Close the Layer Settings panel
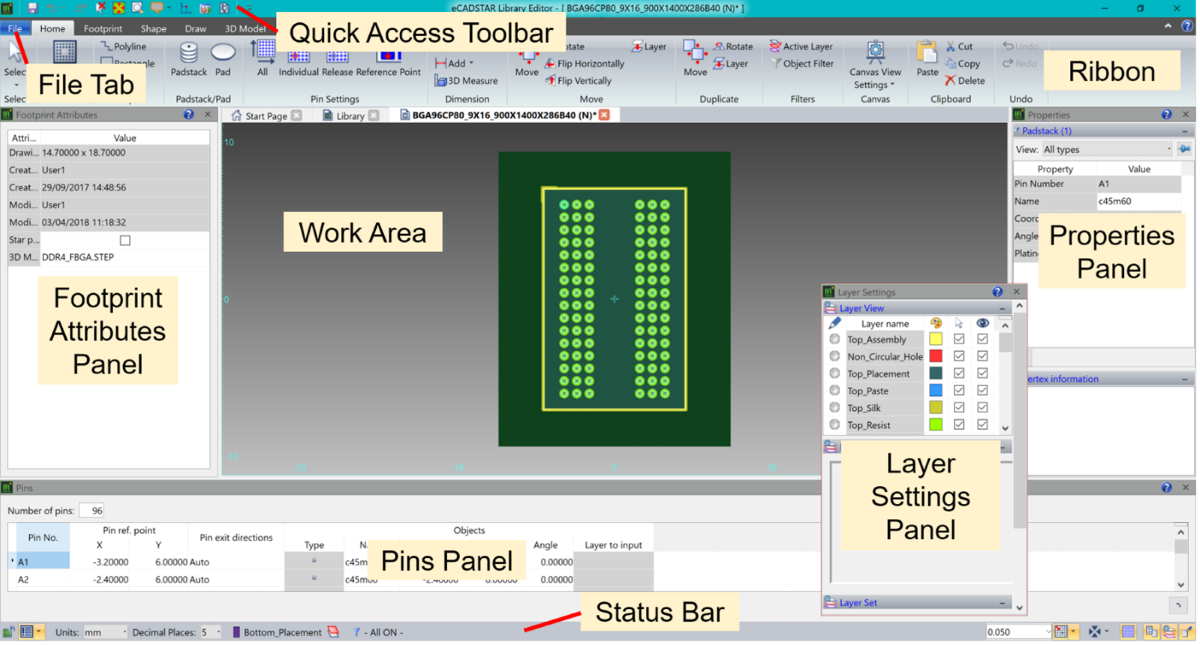1200x645 pixels. tap(1017, 292)
